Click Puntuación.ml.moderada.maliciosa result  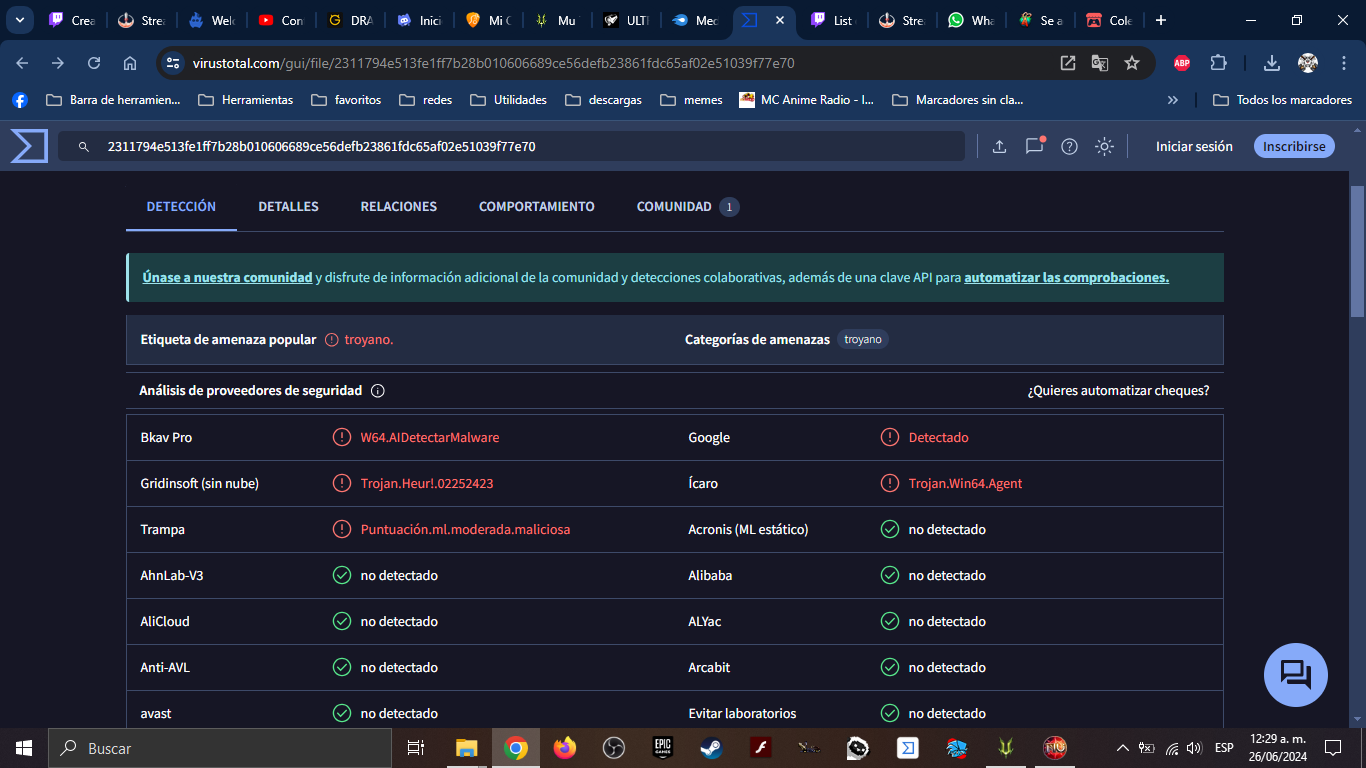coord(465,529)
